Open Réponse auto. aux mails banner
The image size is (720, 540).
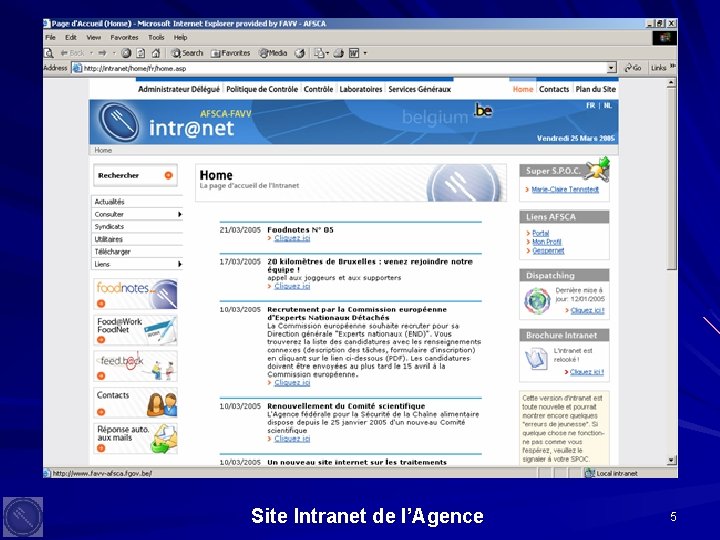tap(135, 439)
